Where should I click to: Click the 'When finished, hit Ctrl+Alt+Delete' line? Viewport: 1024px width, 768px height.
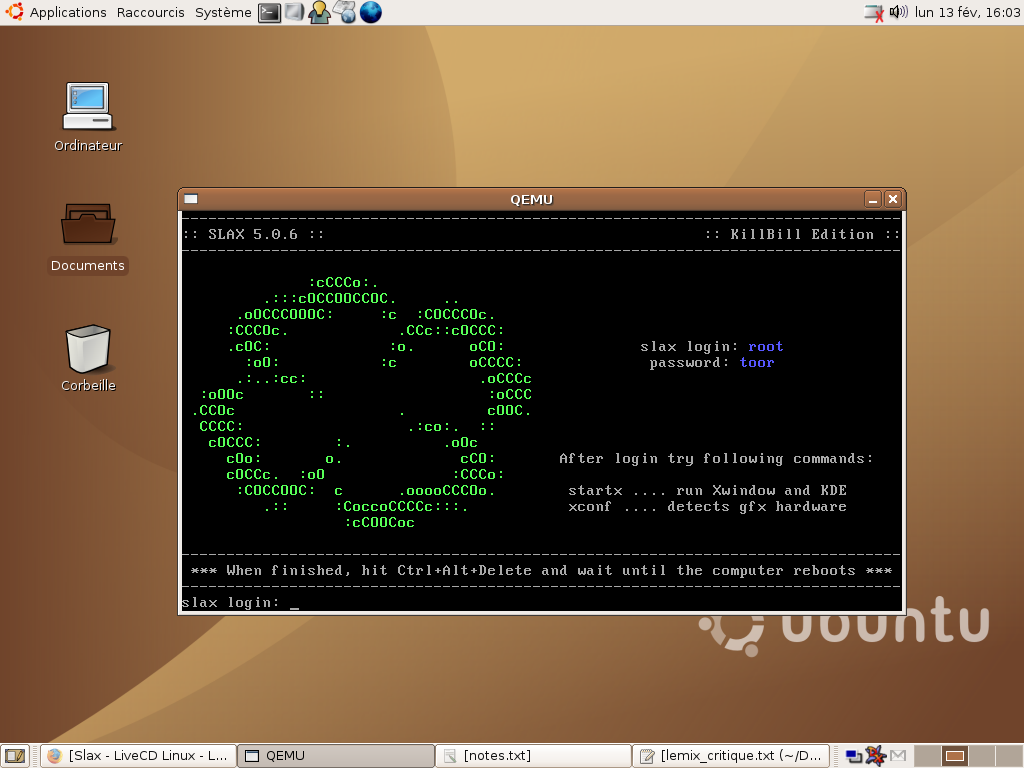pos(541,571)
